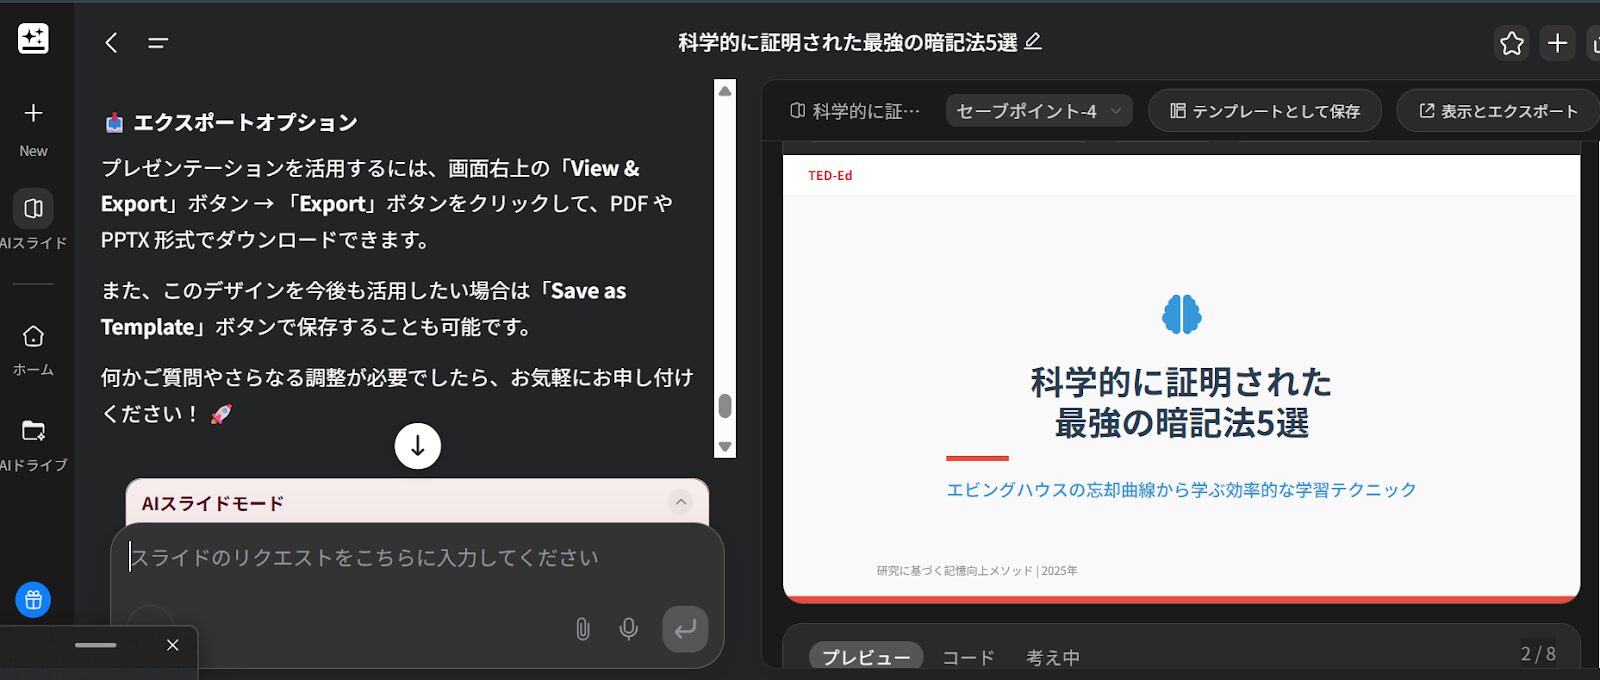Image resolution: width=1600 pixels, height=680 pixels.
Task: Click the blue gift icon
Action: 33,600
